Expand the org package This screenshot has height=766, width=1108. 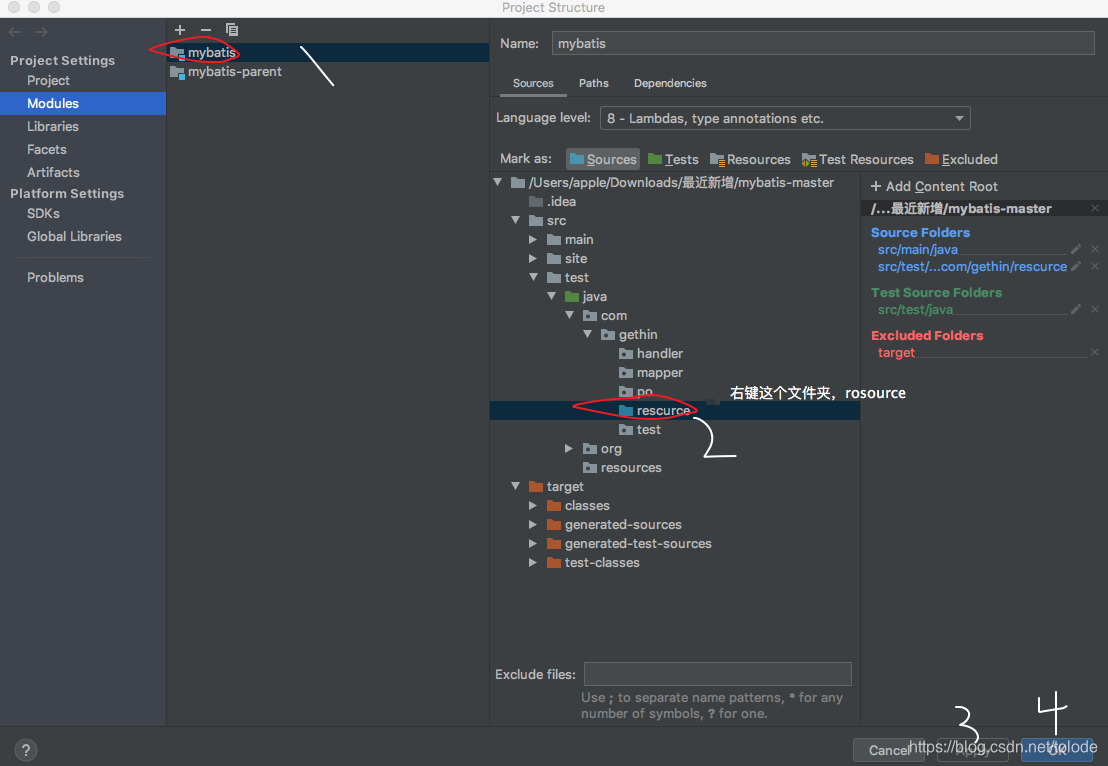(x=570, y=448)
